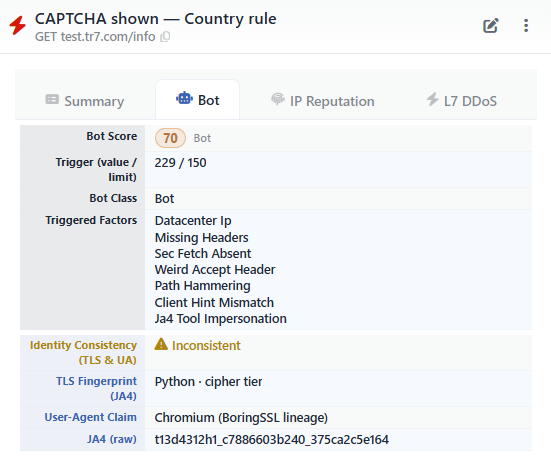Click the Client Hint Mismatch factor
The height and width of the screenshot is (464, 551).
click(x=214, y=303)
